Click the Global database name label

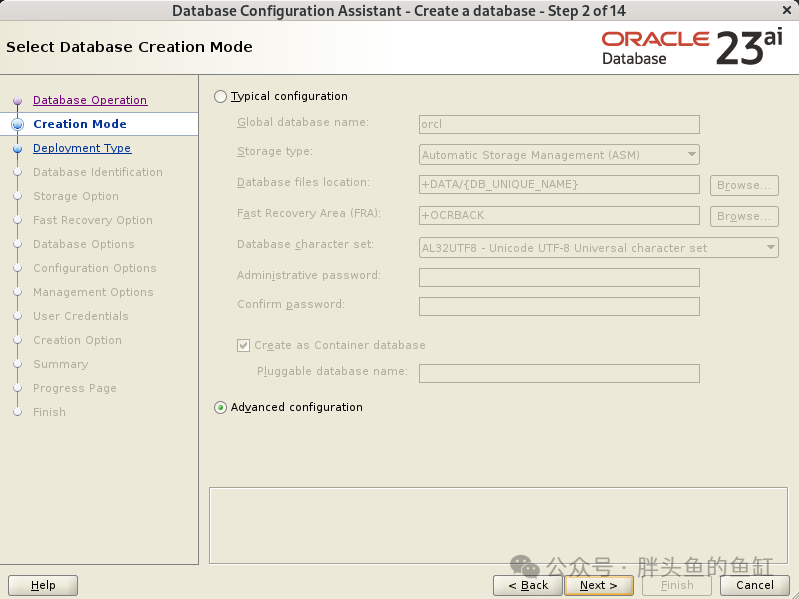(303, 122)
